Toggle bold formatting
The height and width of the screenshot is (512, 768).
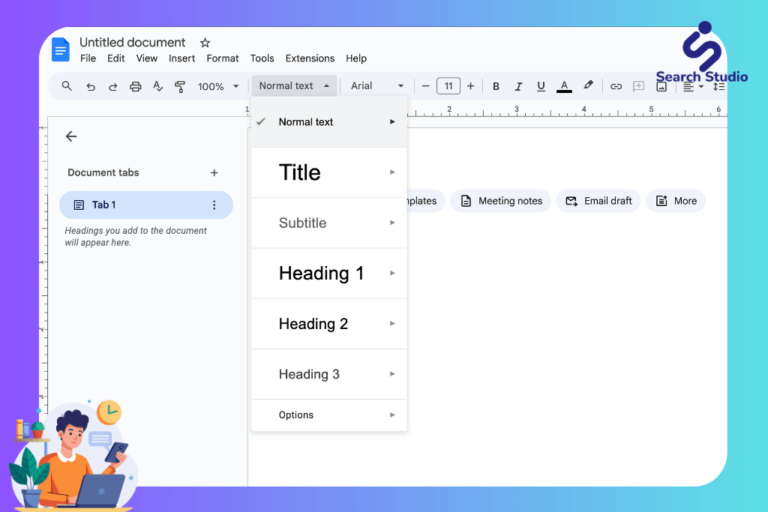(495, 86)
